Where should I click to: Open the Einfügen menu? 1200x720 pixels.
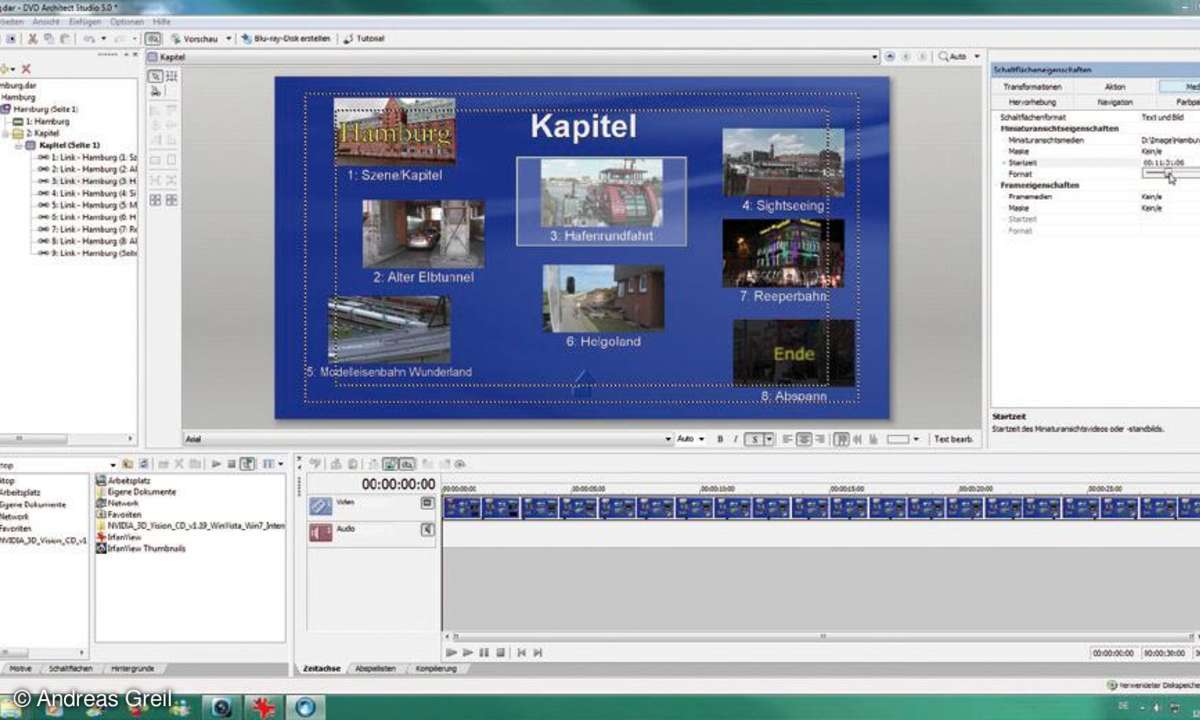85,21
